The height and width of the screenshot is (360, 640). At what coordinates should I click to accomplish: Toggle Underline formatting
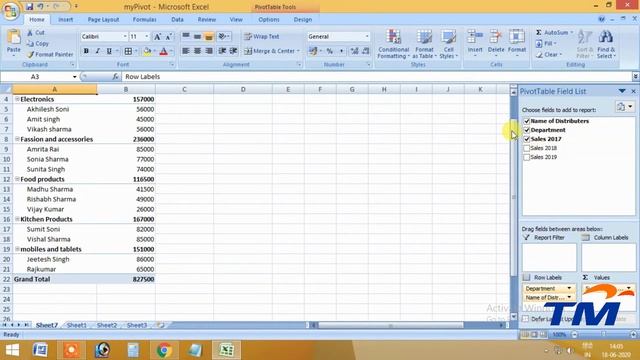point(109,51)
